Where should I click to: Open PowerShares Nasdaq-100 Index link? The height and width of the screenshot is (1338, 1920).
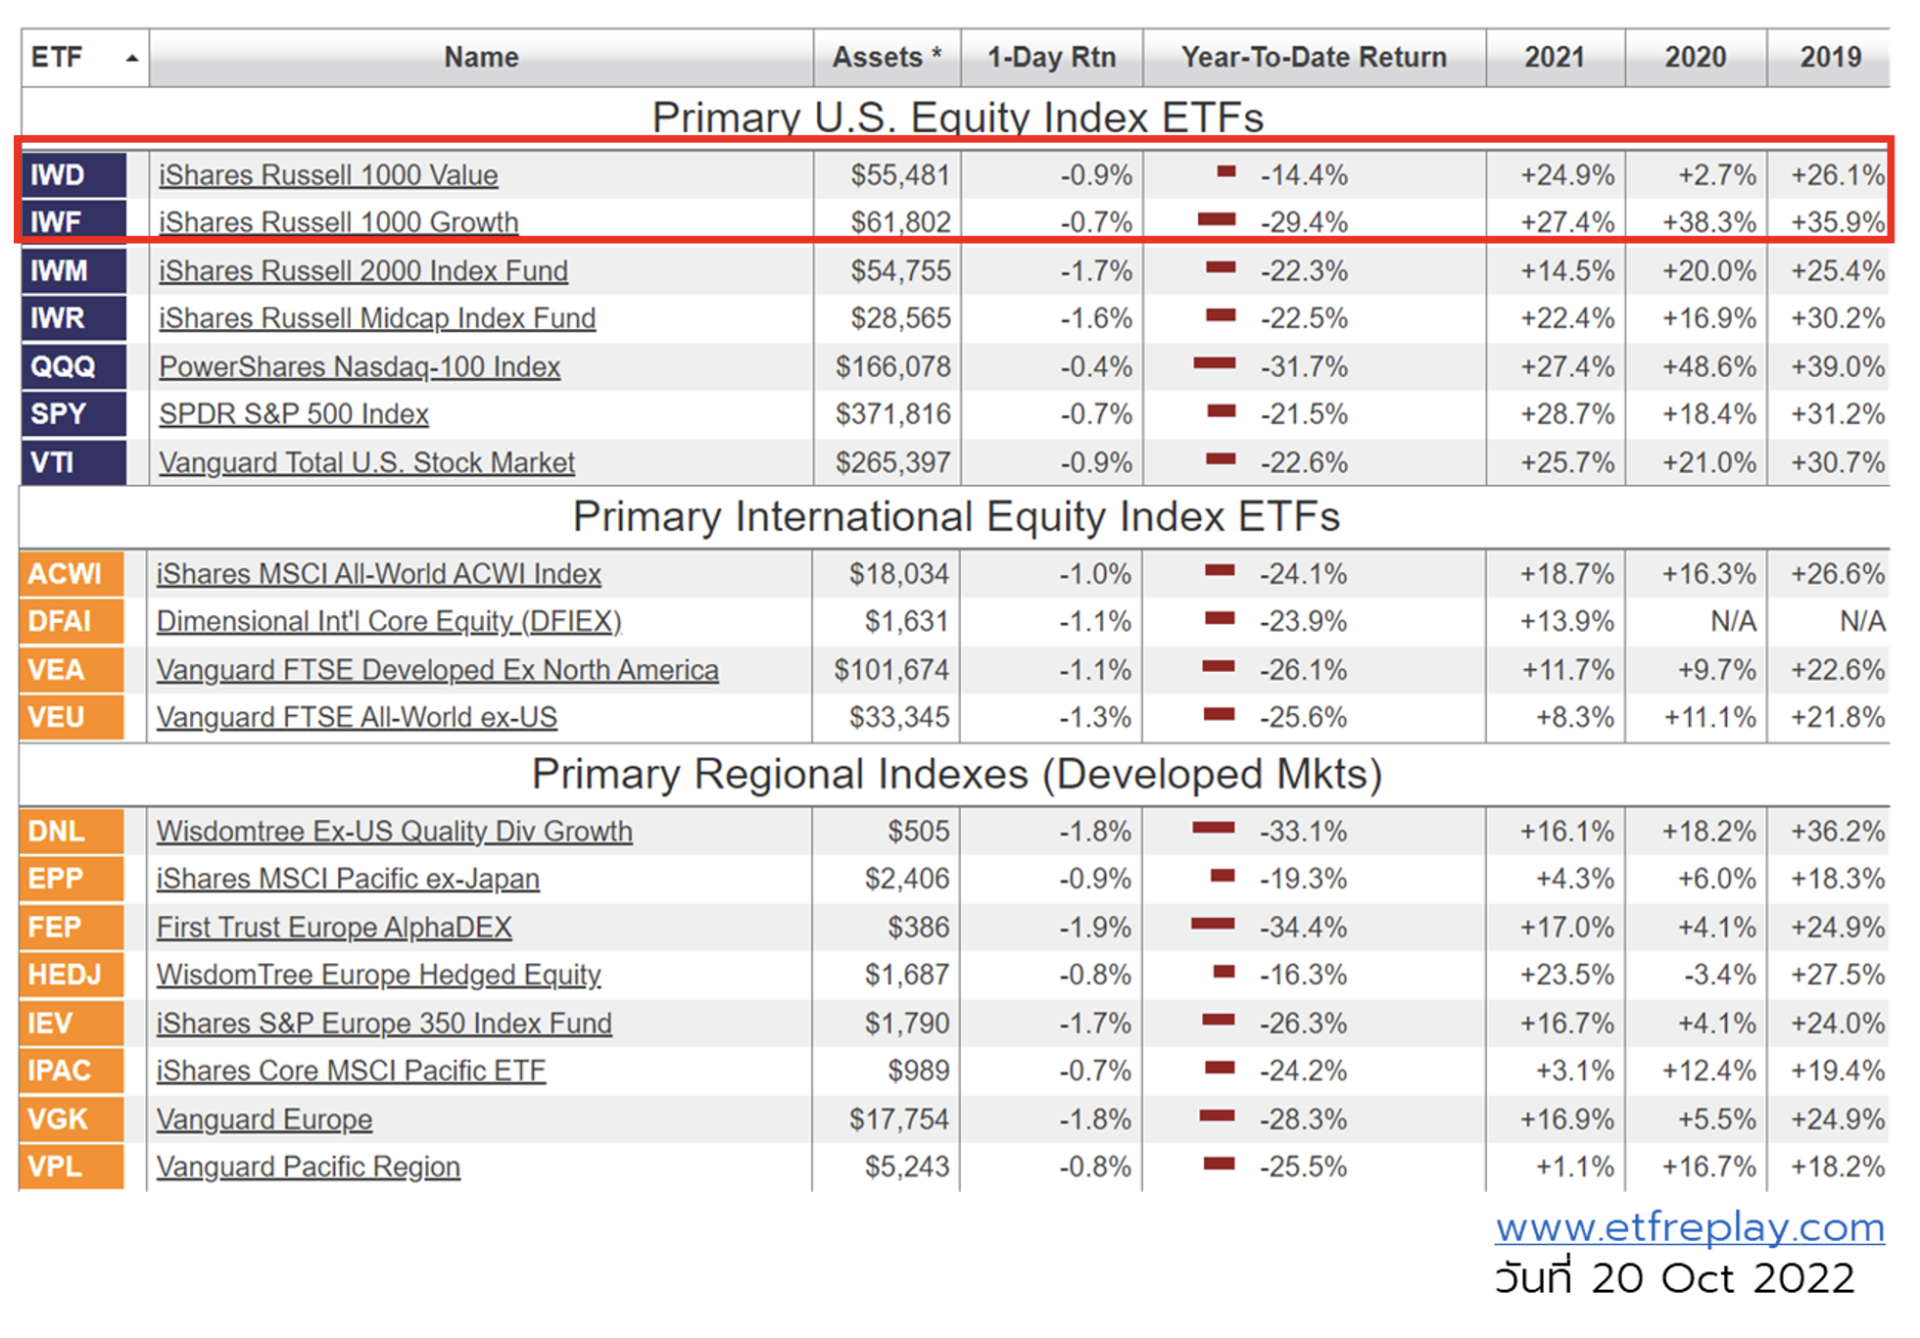(359, 367)
